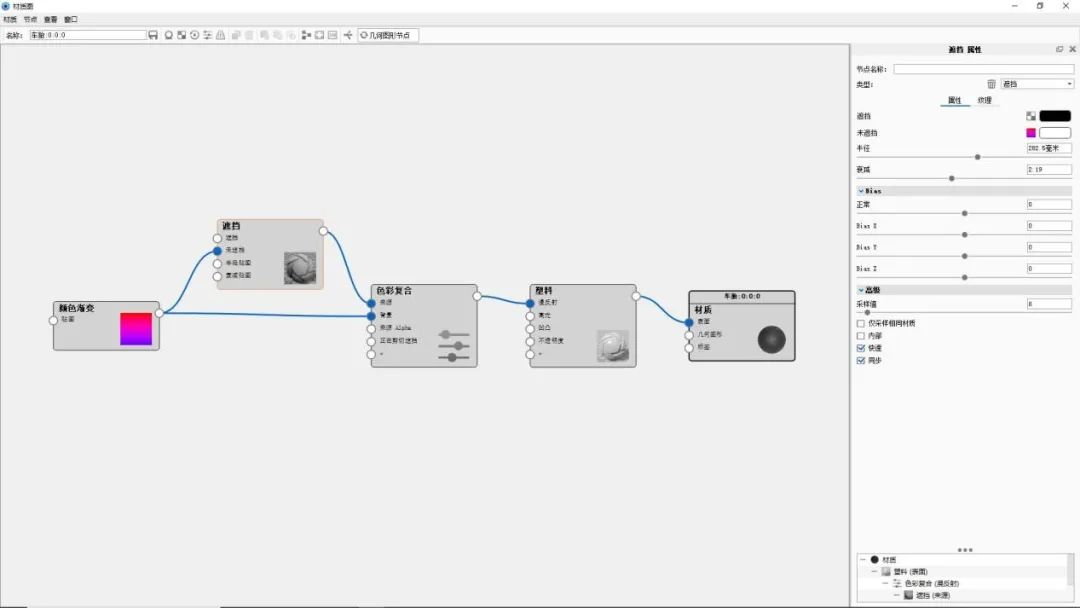Click the sliders icon on the 色彩复合 node
This screenshot has height=608, width=1080.
coord(454,346)
